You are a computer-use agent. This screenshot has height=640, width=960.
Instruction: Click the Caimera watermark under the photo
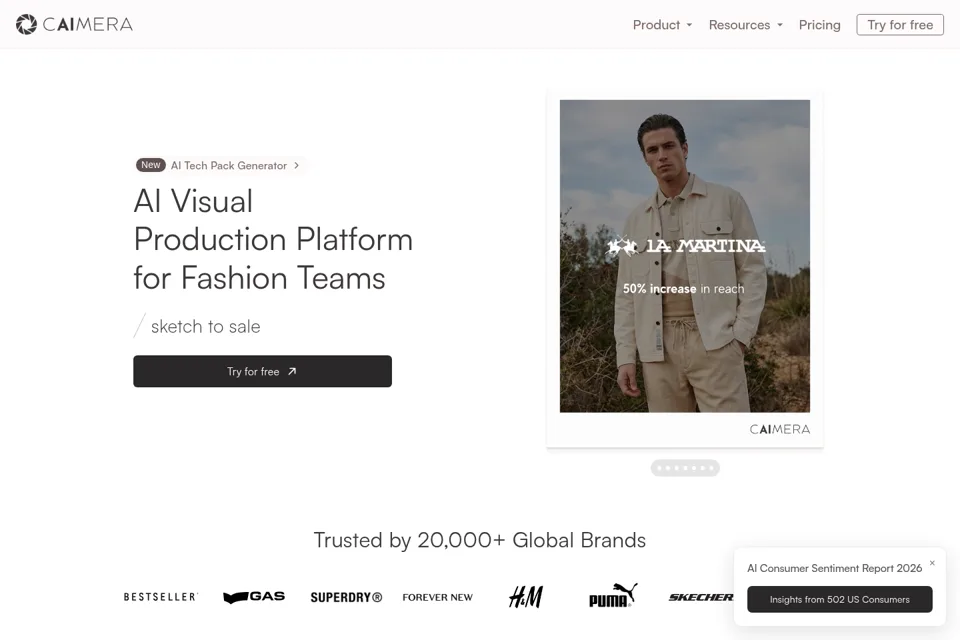pyautogui.click(x=780, y=429)
